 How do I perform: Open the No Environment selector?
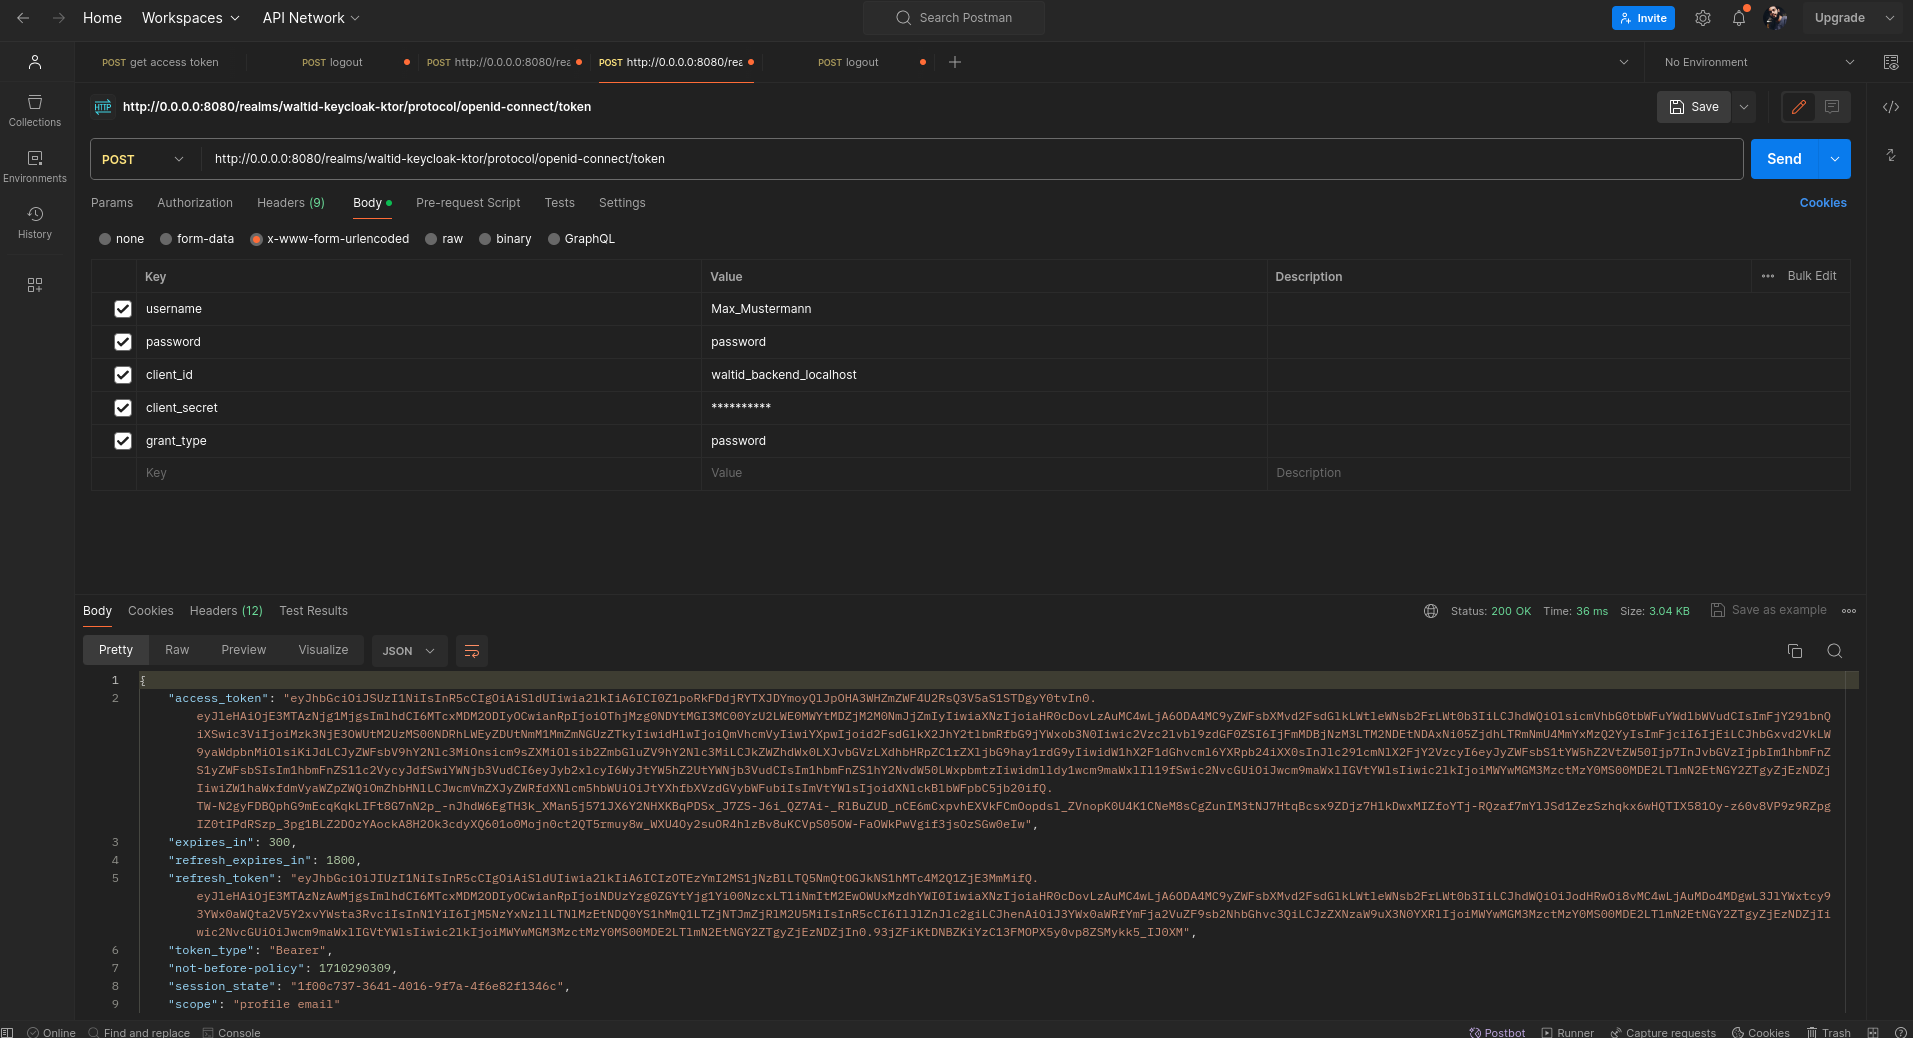(1758, 62)
